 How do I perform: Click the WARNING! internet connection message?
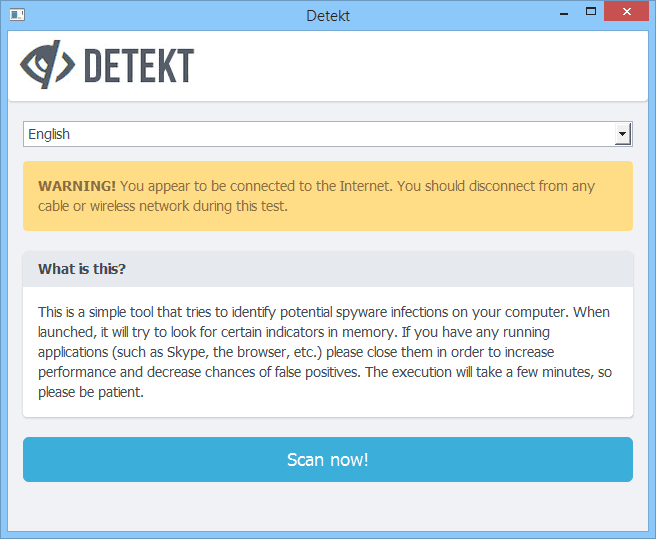328,196
